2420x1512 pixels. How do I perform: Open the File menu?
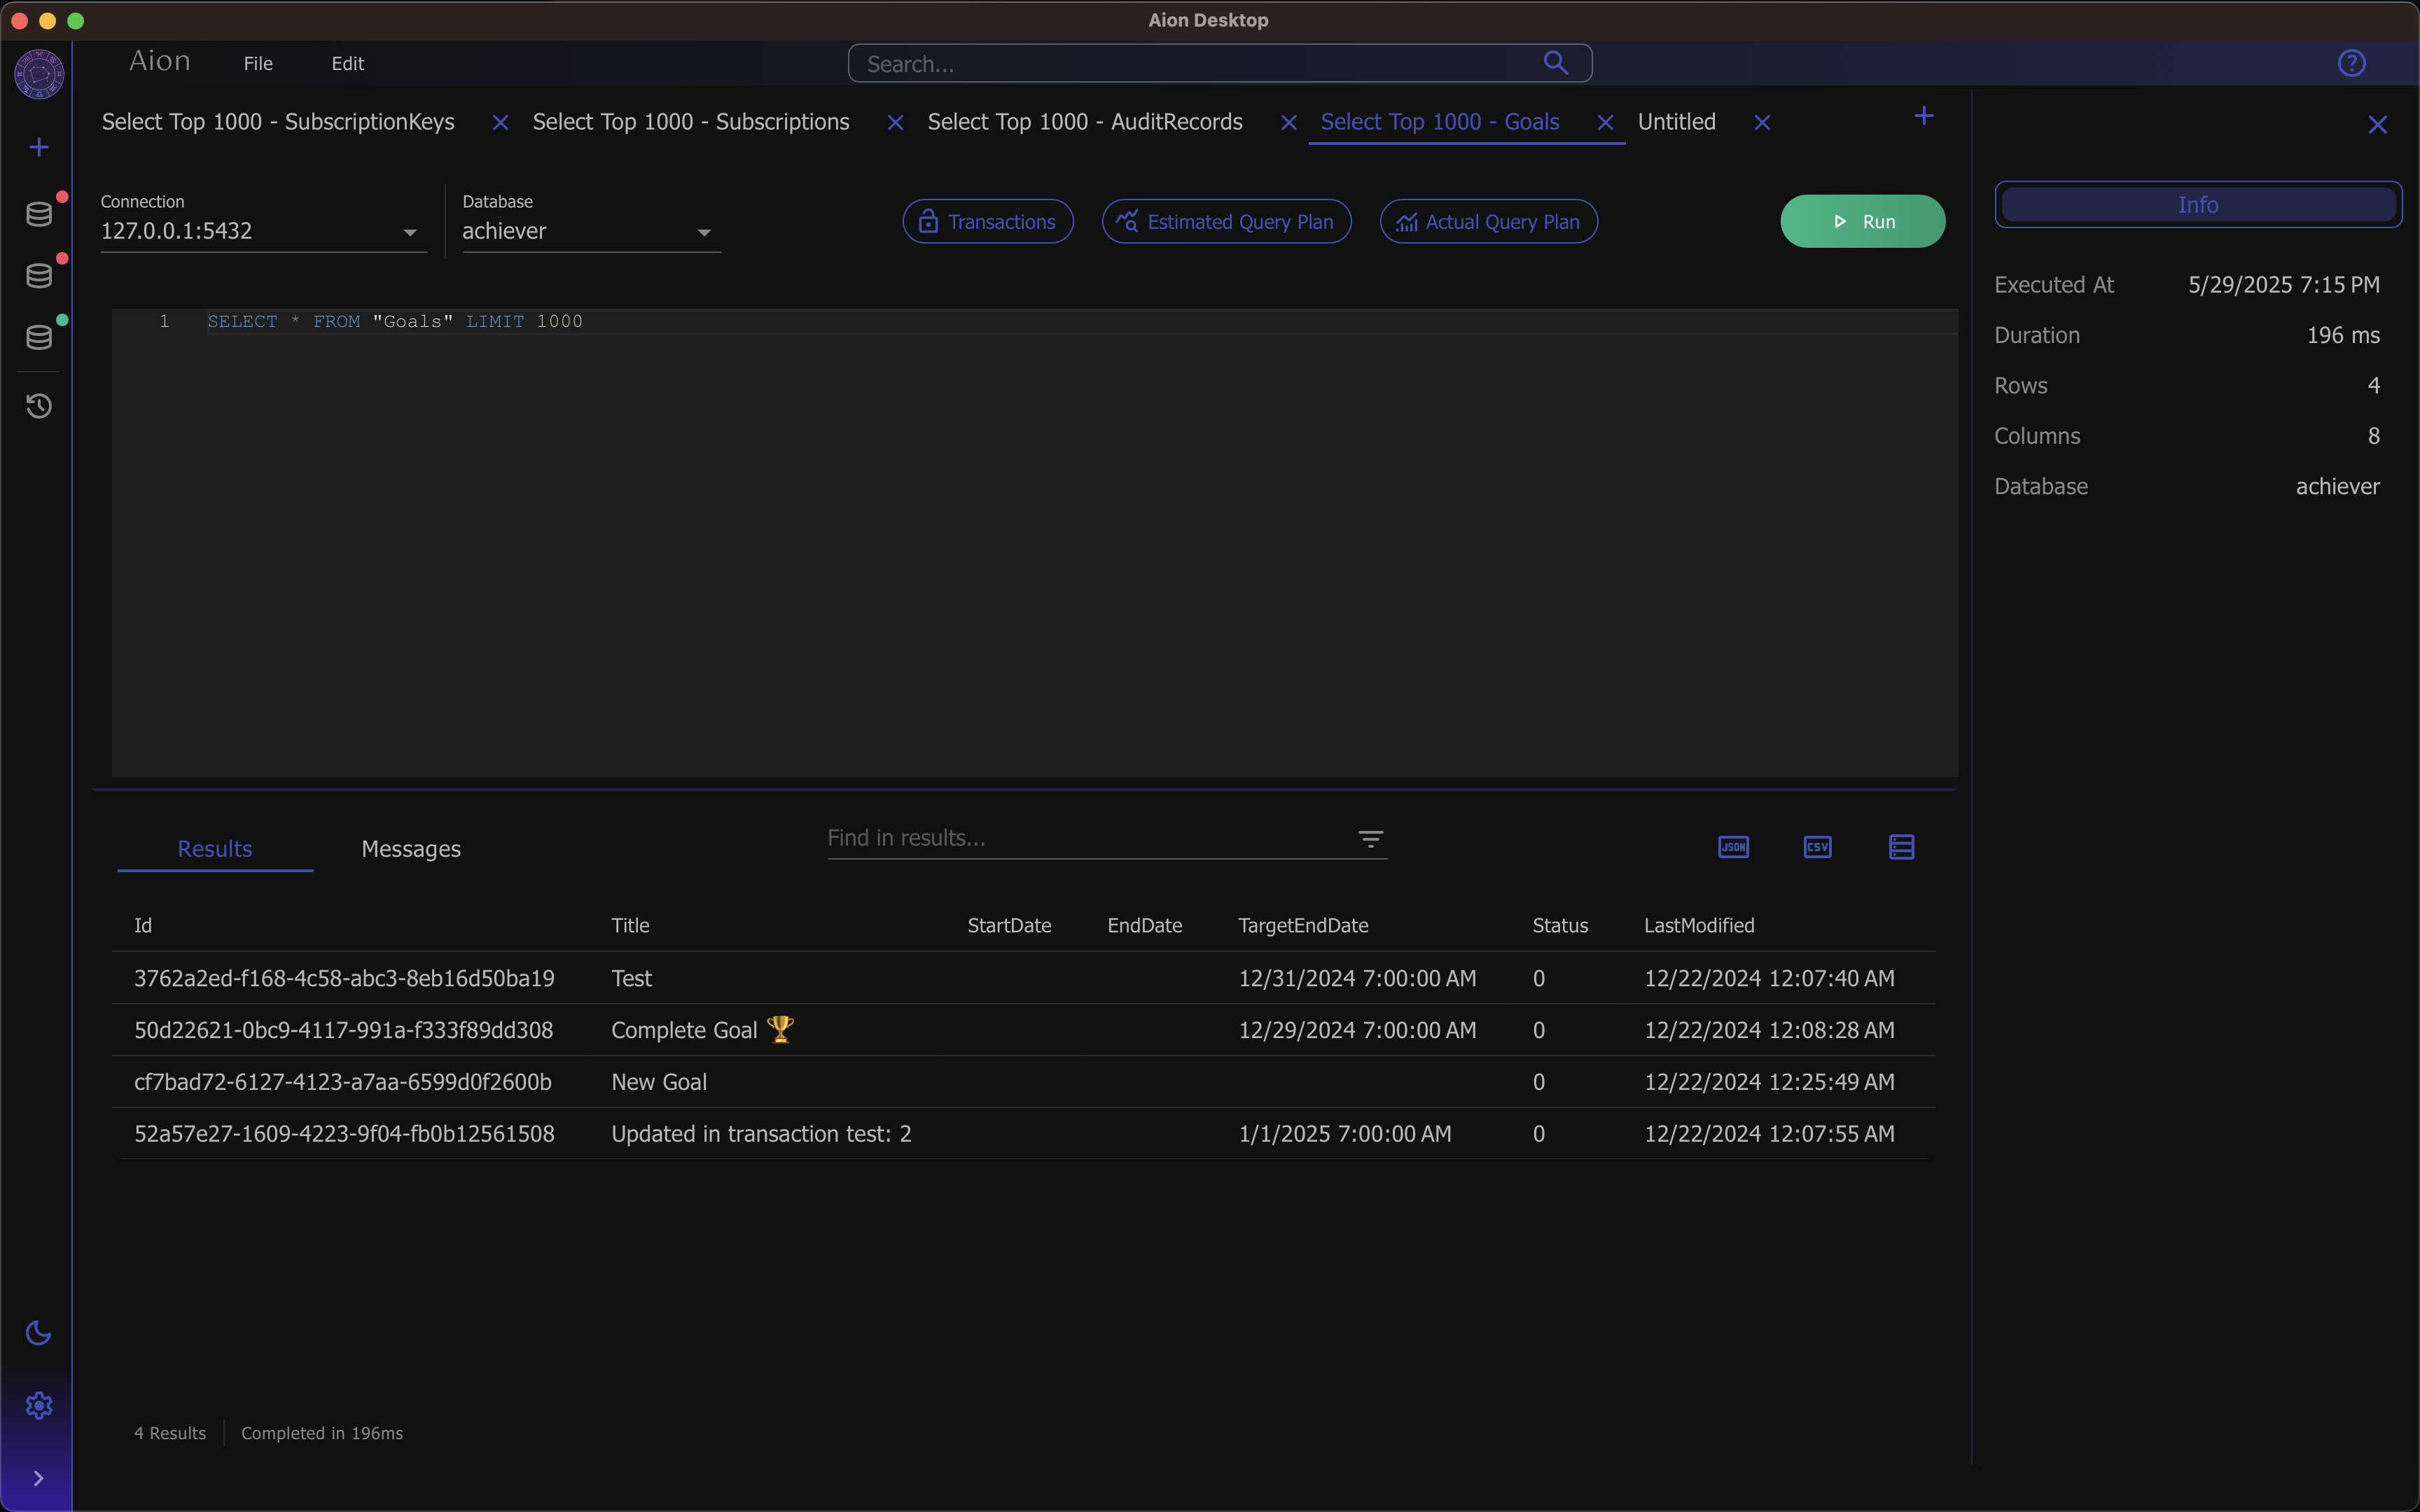click(x=258, y=63)
